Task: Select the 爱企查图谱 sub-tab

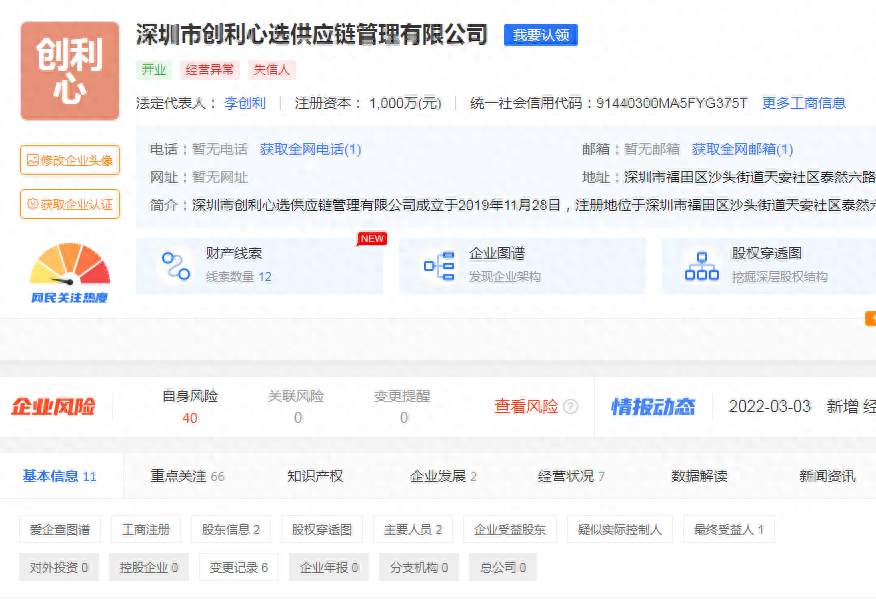Action: point(60,529)
